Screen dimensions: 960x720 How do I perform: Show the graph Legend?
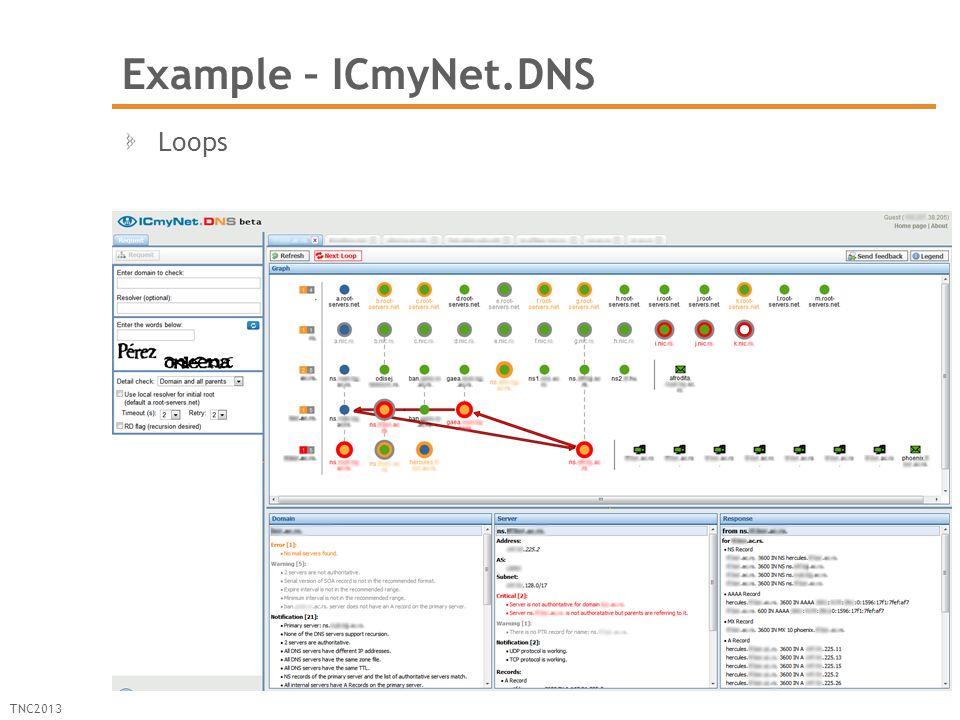point(929,256)
